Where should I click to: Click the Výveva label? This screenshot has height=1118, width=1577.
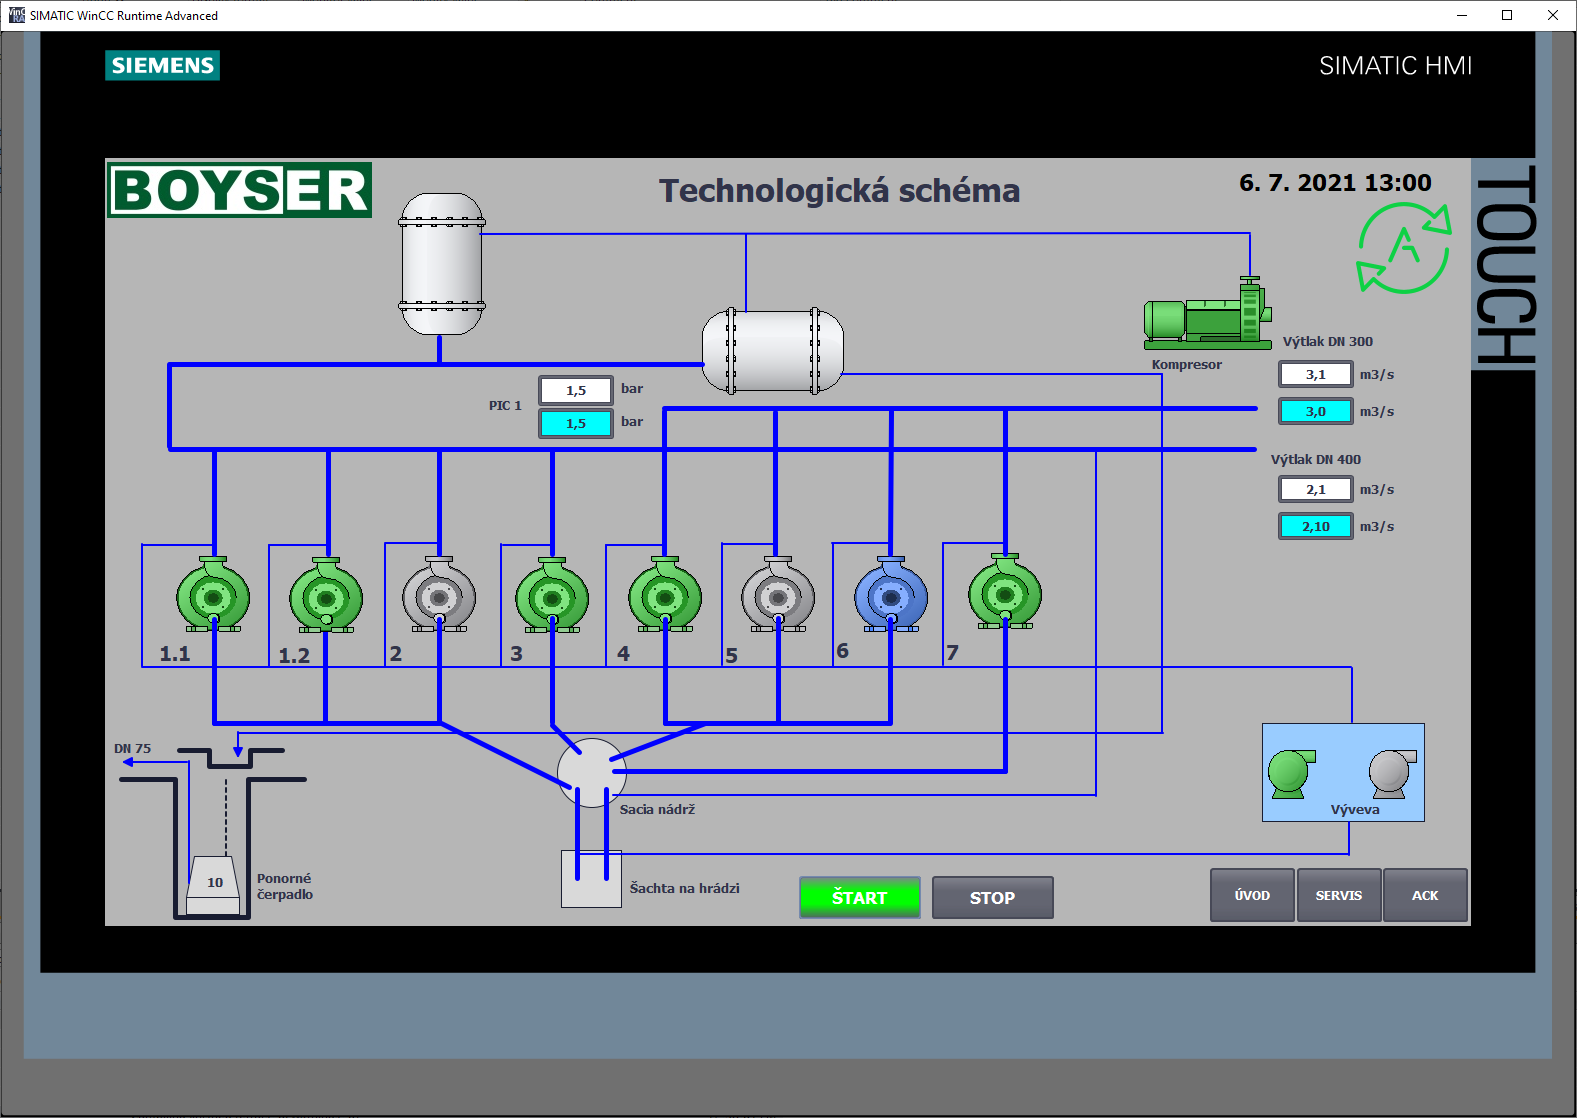[1355, 809]
